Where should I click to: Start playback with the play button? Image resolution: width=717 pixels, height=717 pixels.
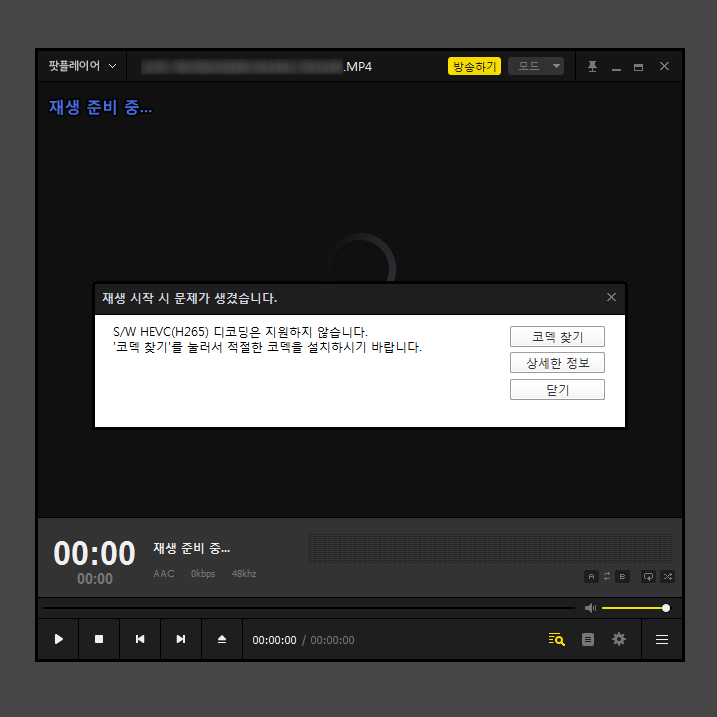coord(58,639)
